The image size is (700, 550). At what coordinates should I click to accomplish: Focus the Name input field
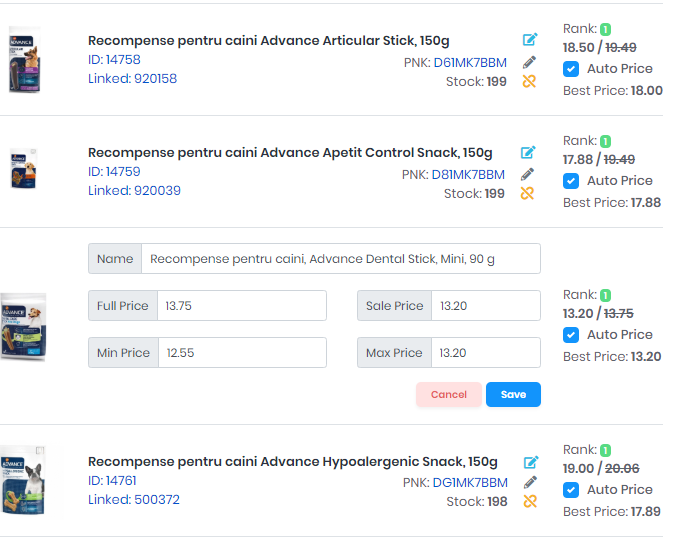pos(341,259)
